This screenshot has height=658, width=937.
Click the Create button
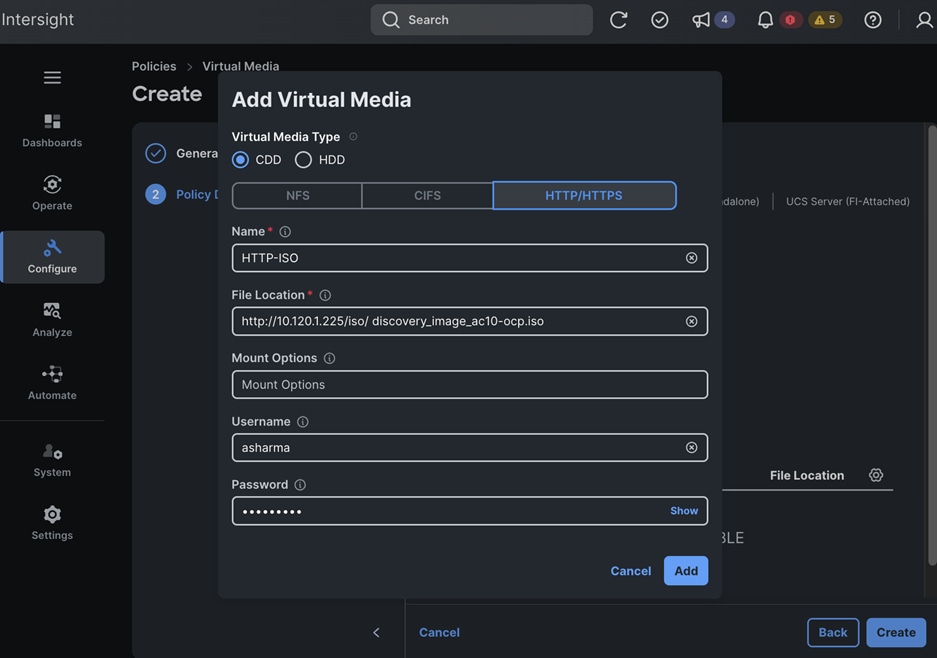point(896,632)
